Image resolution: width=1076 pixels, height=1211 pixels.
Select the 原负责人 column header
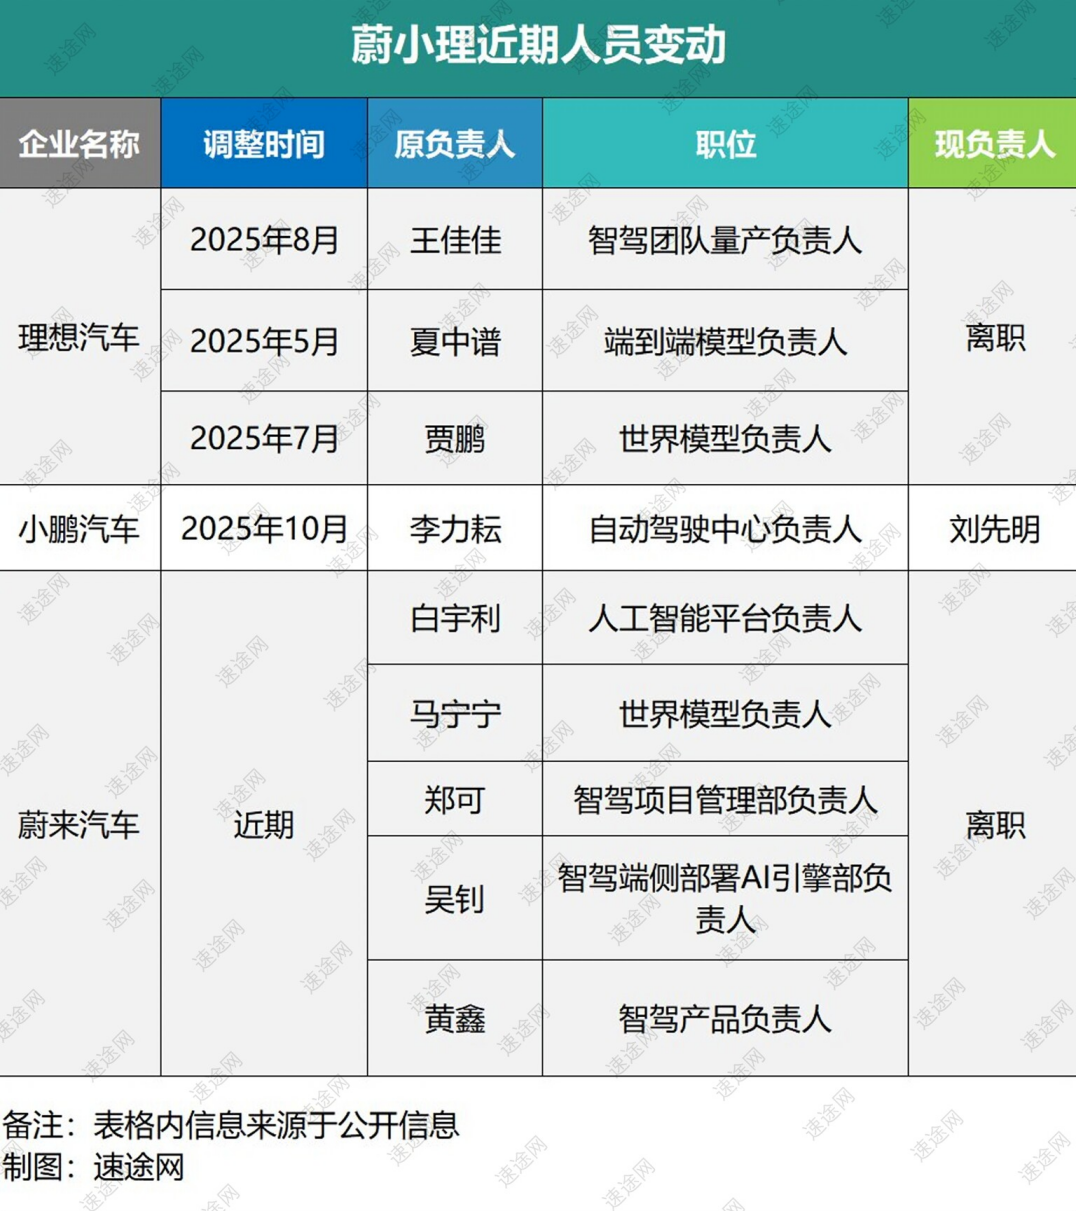click(x=455, y=143)
